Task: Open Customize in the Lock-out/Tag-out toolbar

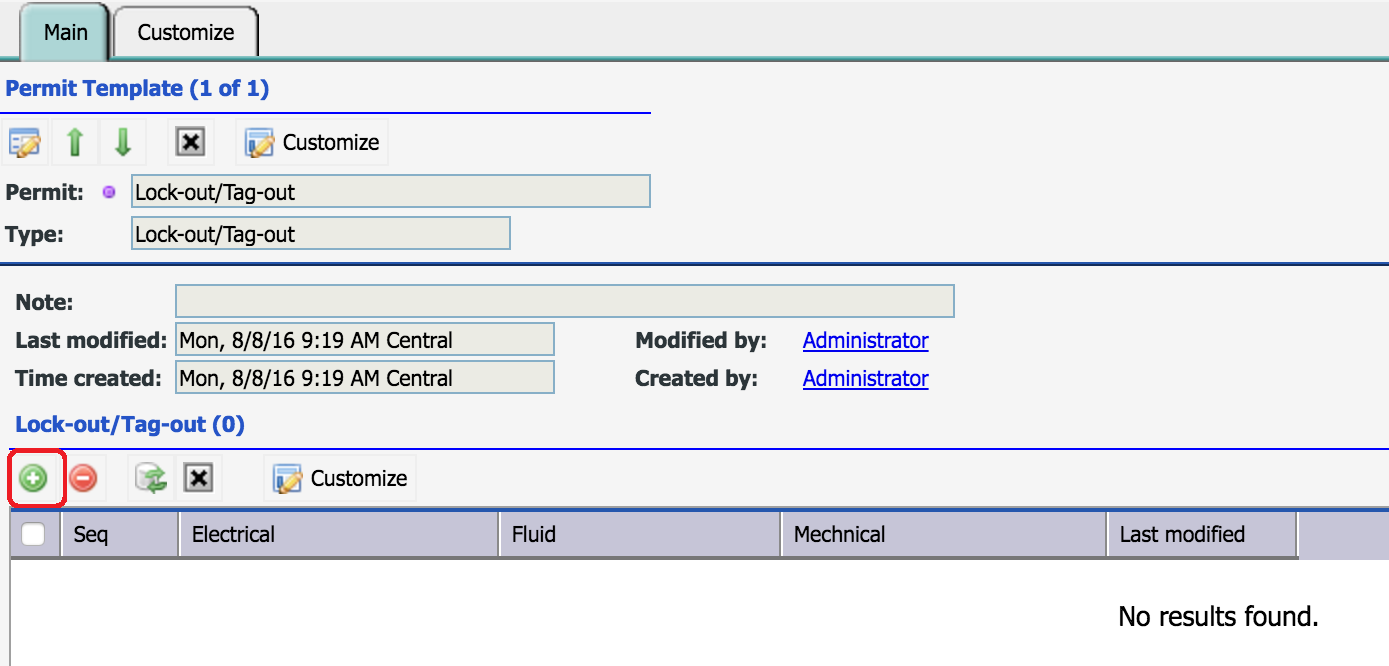Action: click(x=340, y=479)
